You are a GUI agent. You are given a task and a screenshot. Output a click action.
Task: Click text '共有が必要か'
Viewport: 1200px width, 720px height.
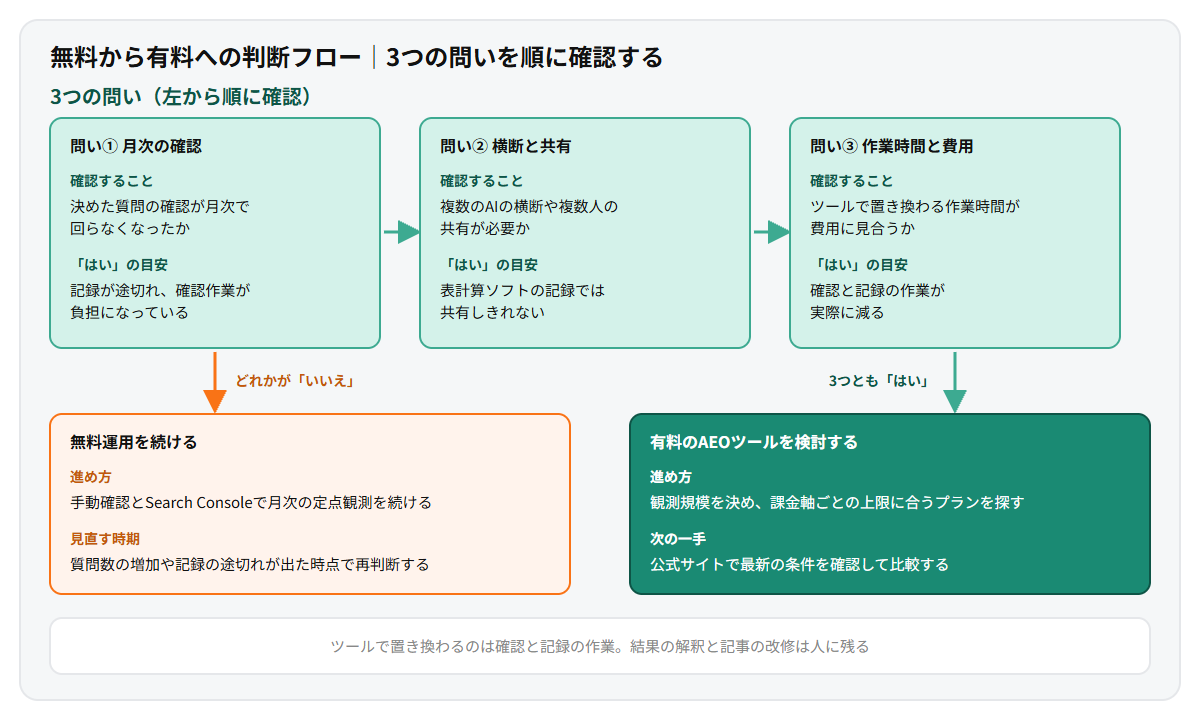point(484,228)
